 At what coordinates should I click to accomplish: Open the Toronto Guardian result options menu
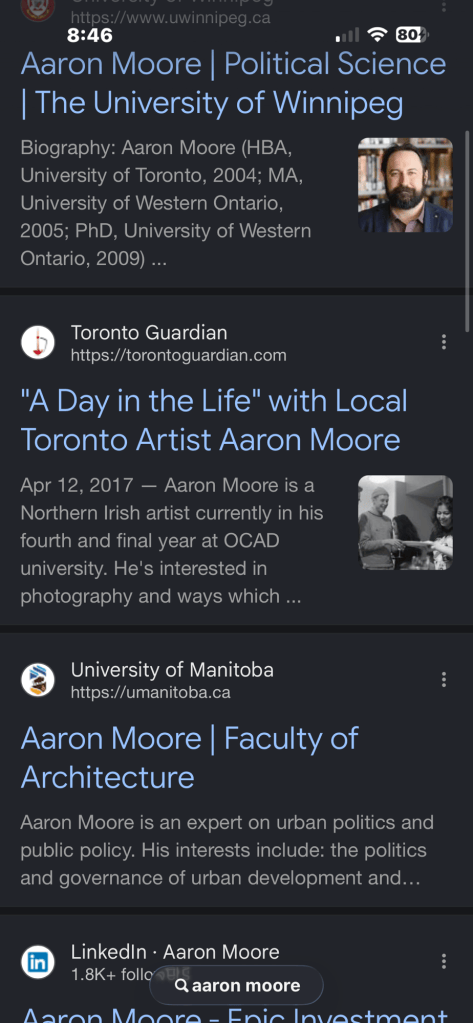tap(444, 342)
